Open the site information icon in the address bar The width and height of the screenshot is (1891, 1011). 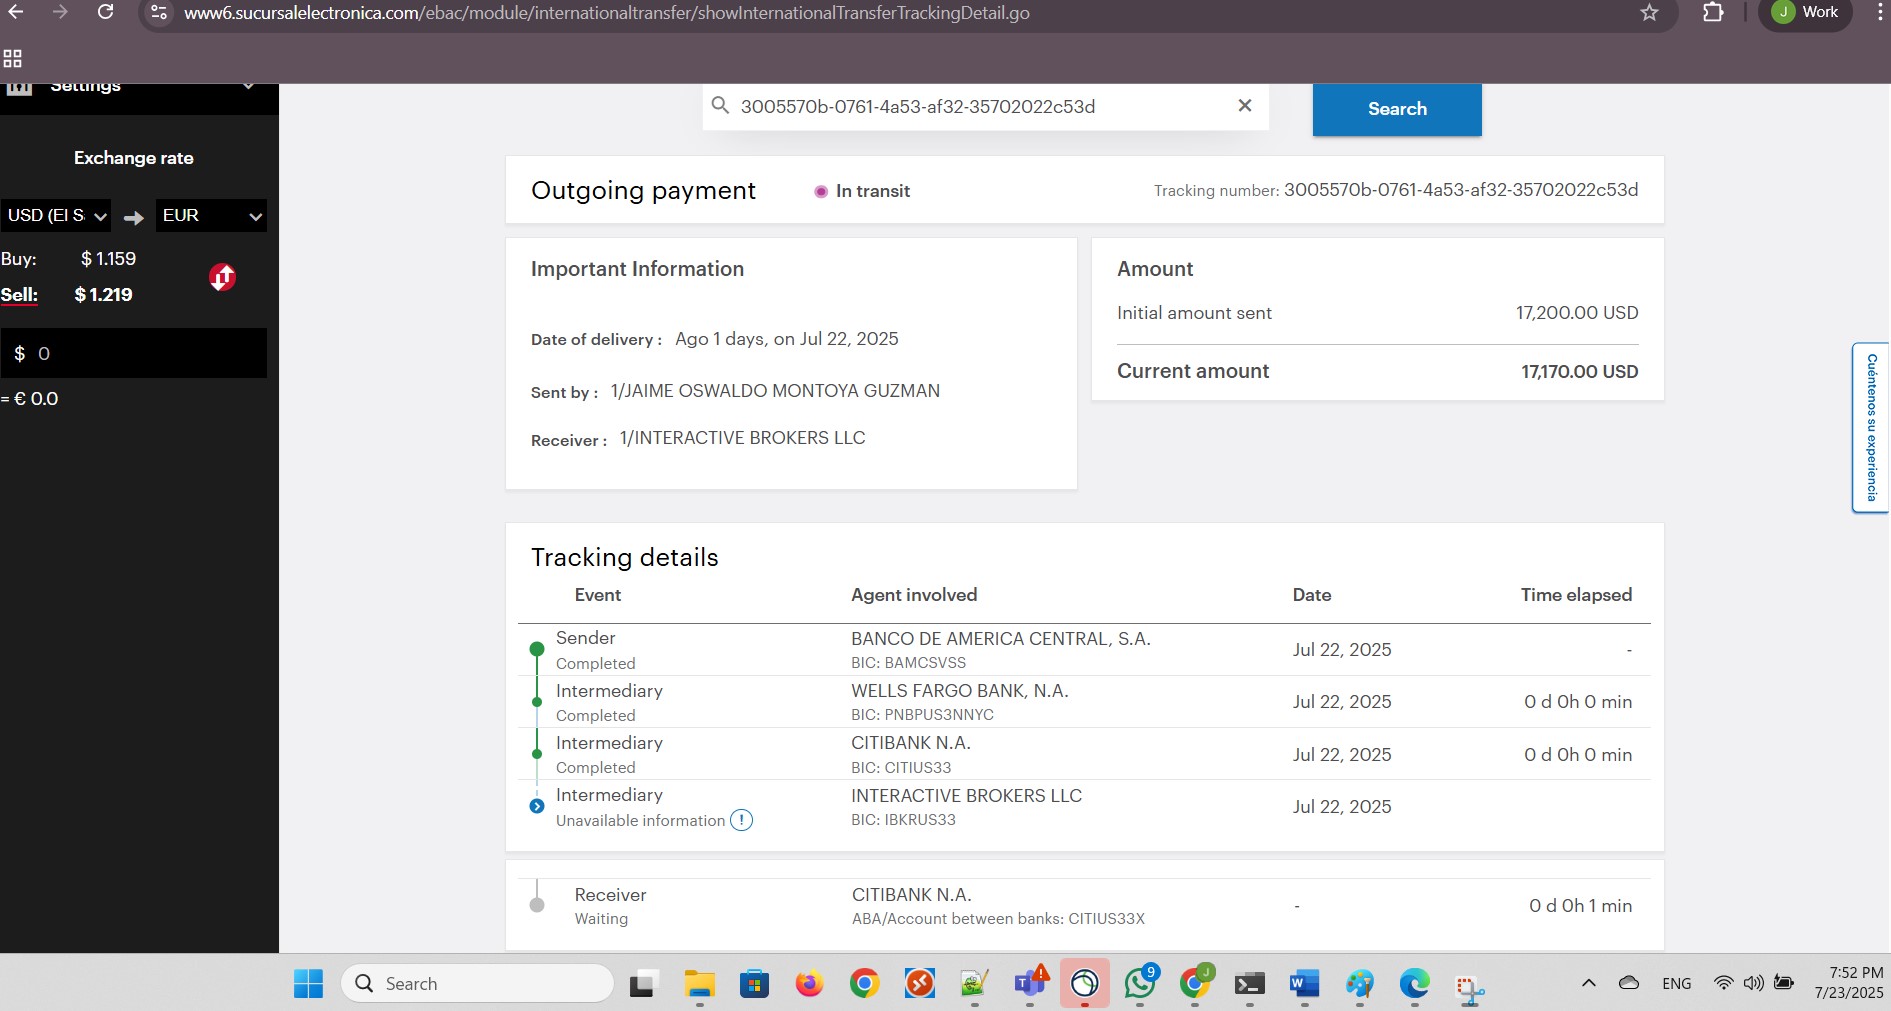click(x=158, y=13)
